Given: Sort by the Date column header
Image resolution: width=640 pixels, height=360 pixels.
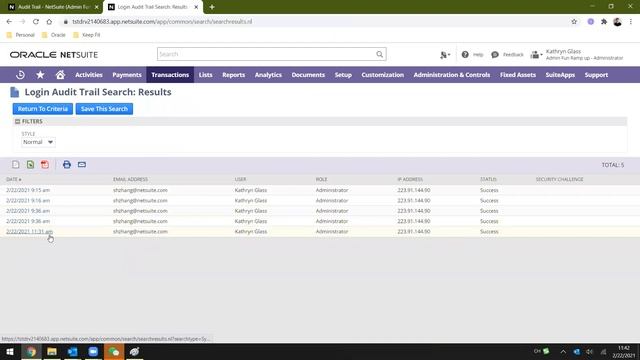Looking at the screenshot, I should pos(13,179).
